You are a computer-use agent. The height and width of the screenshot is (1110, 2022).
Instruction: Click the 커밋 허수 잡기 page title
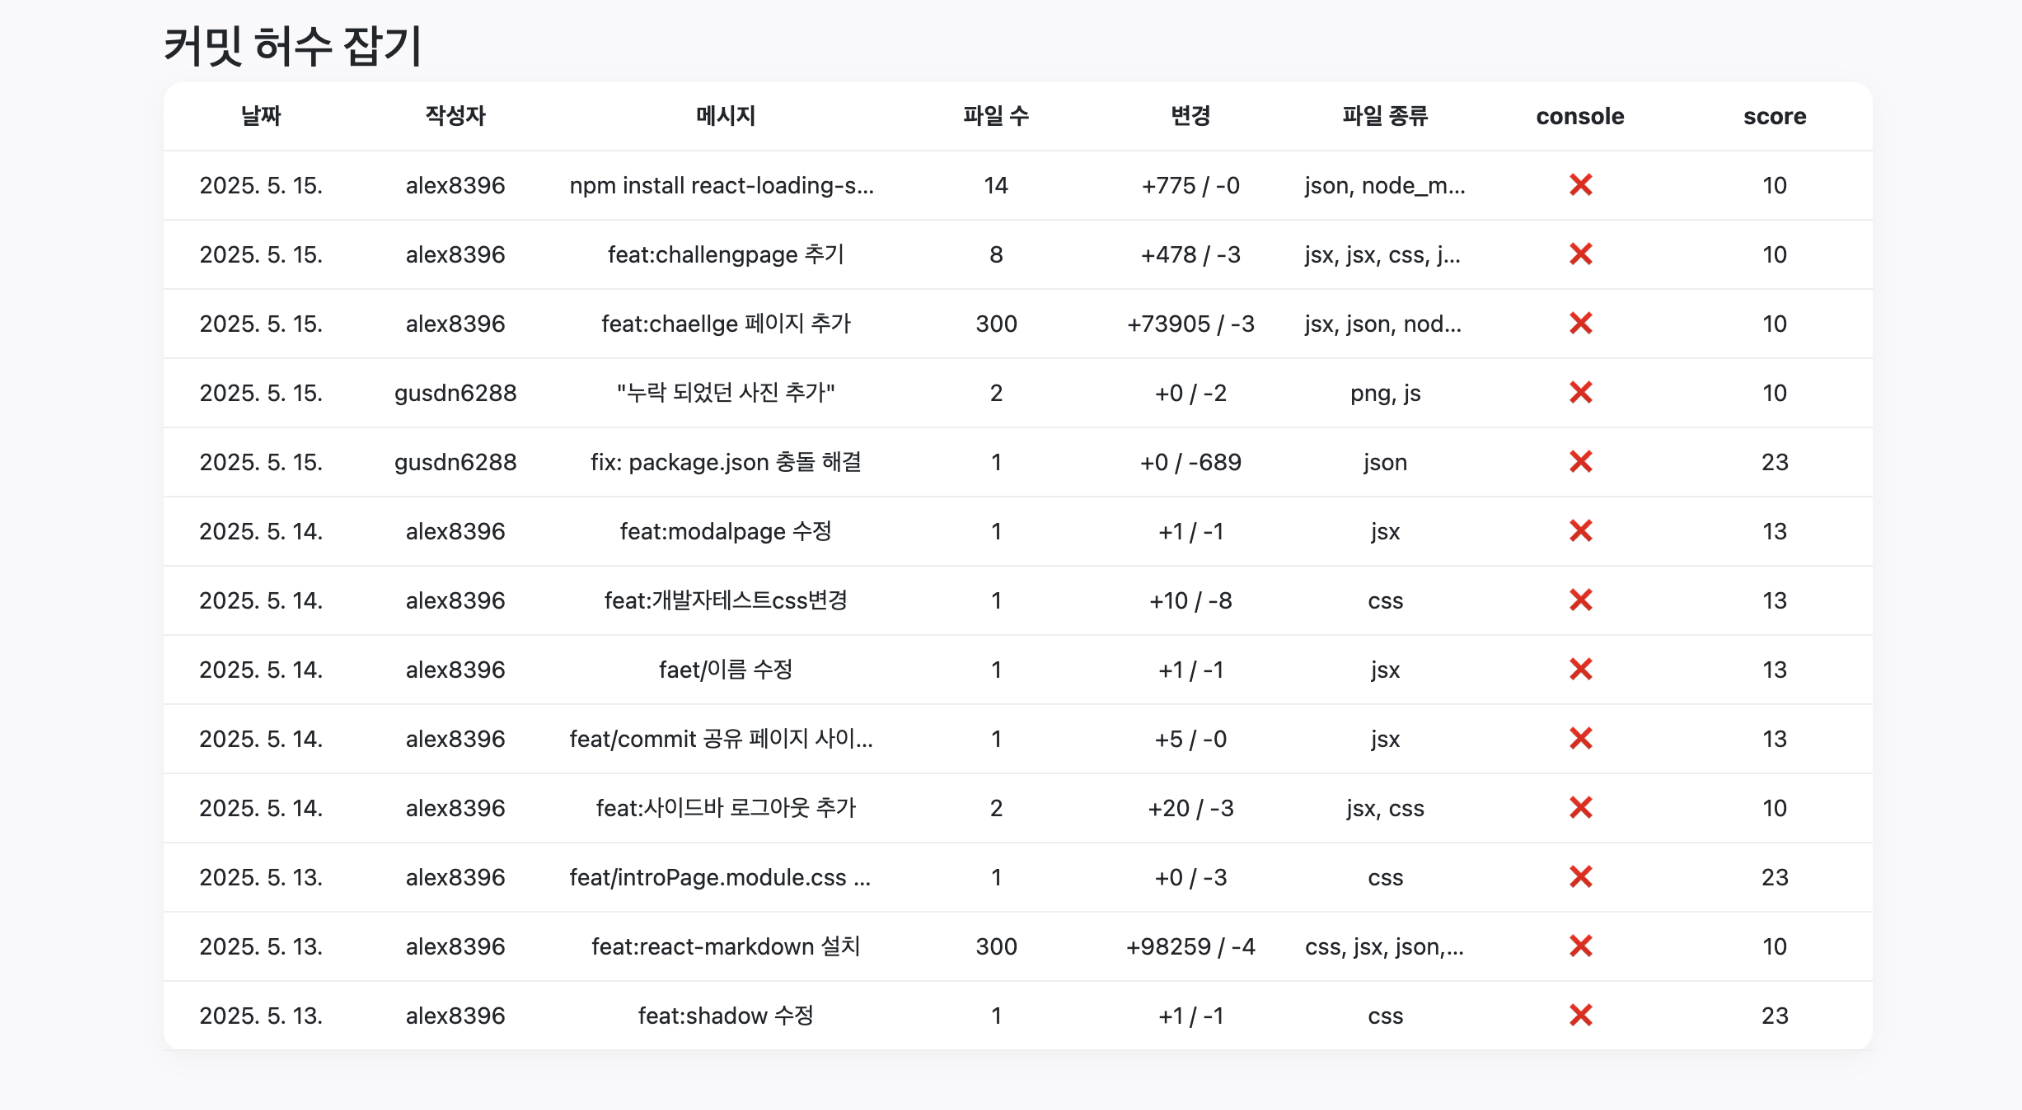click(x=293, y=46)
